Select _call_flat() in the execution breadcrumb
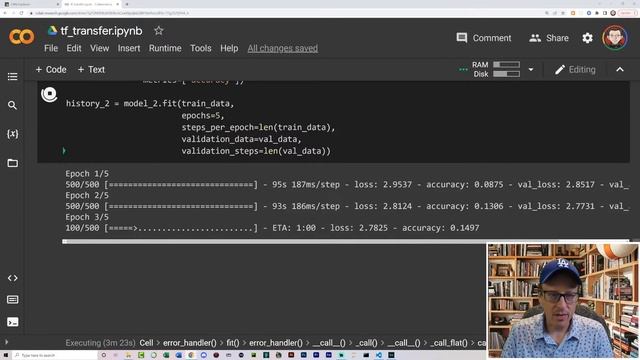This screenshot has width=640, height=360. (448, 343)
